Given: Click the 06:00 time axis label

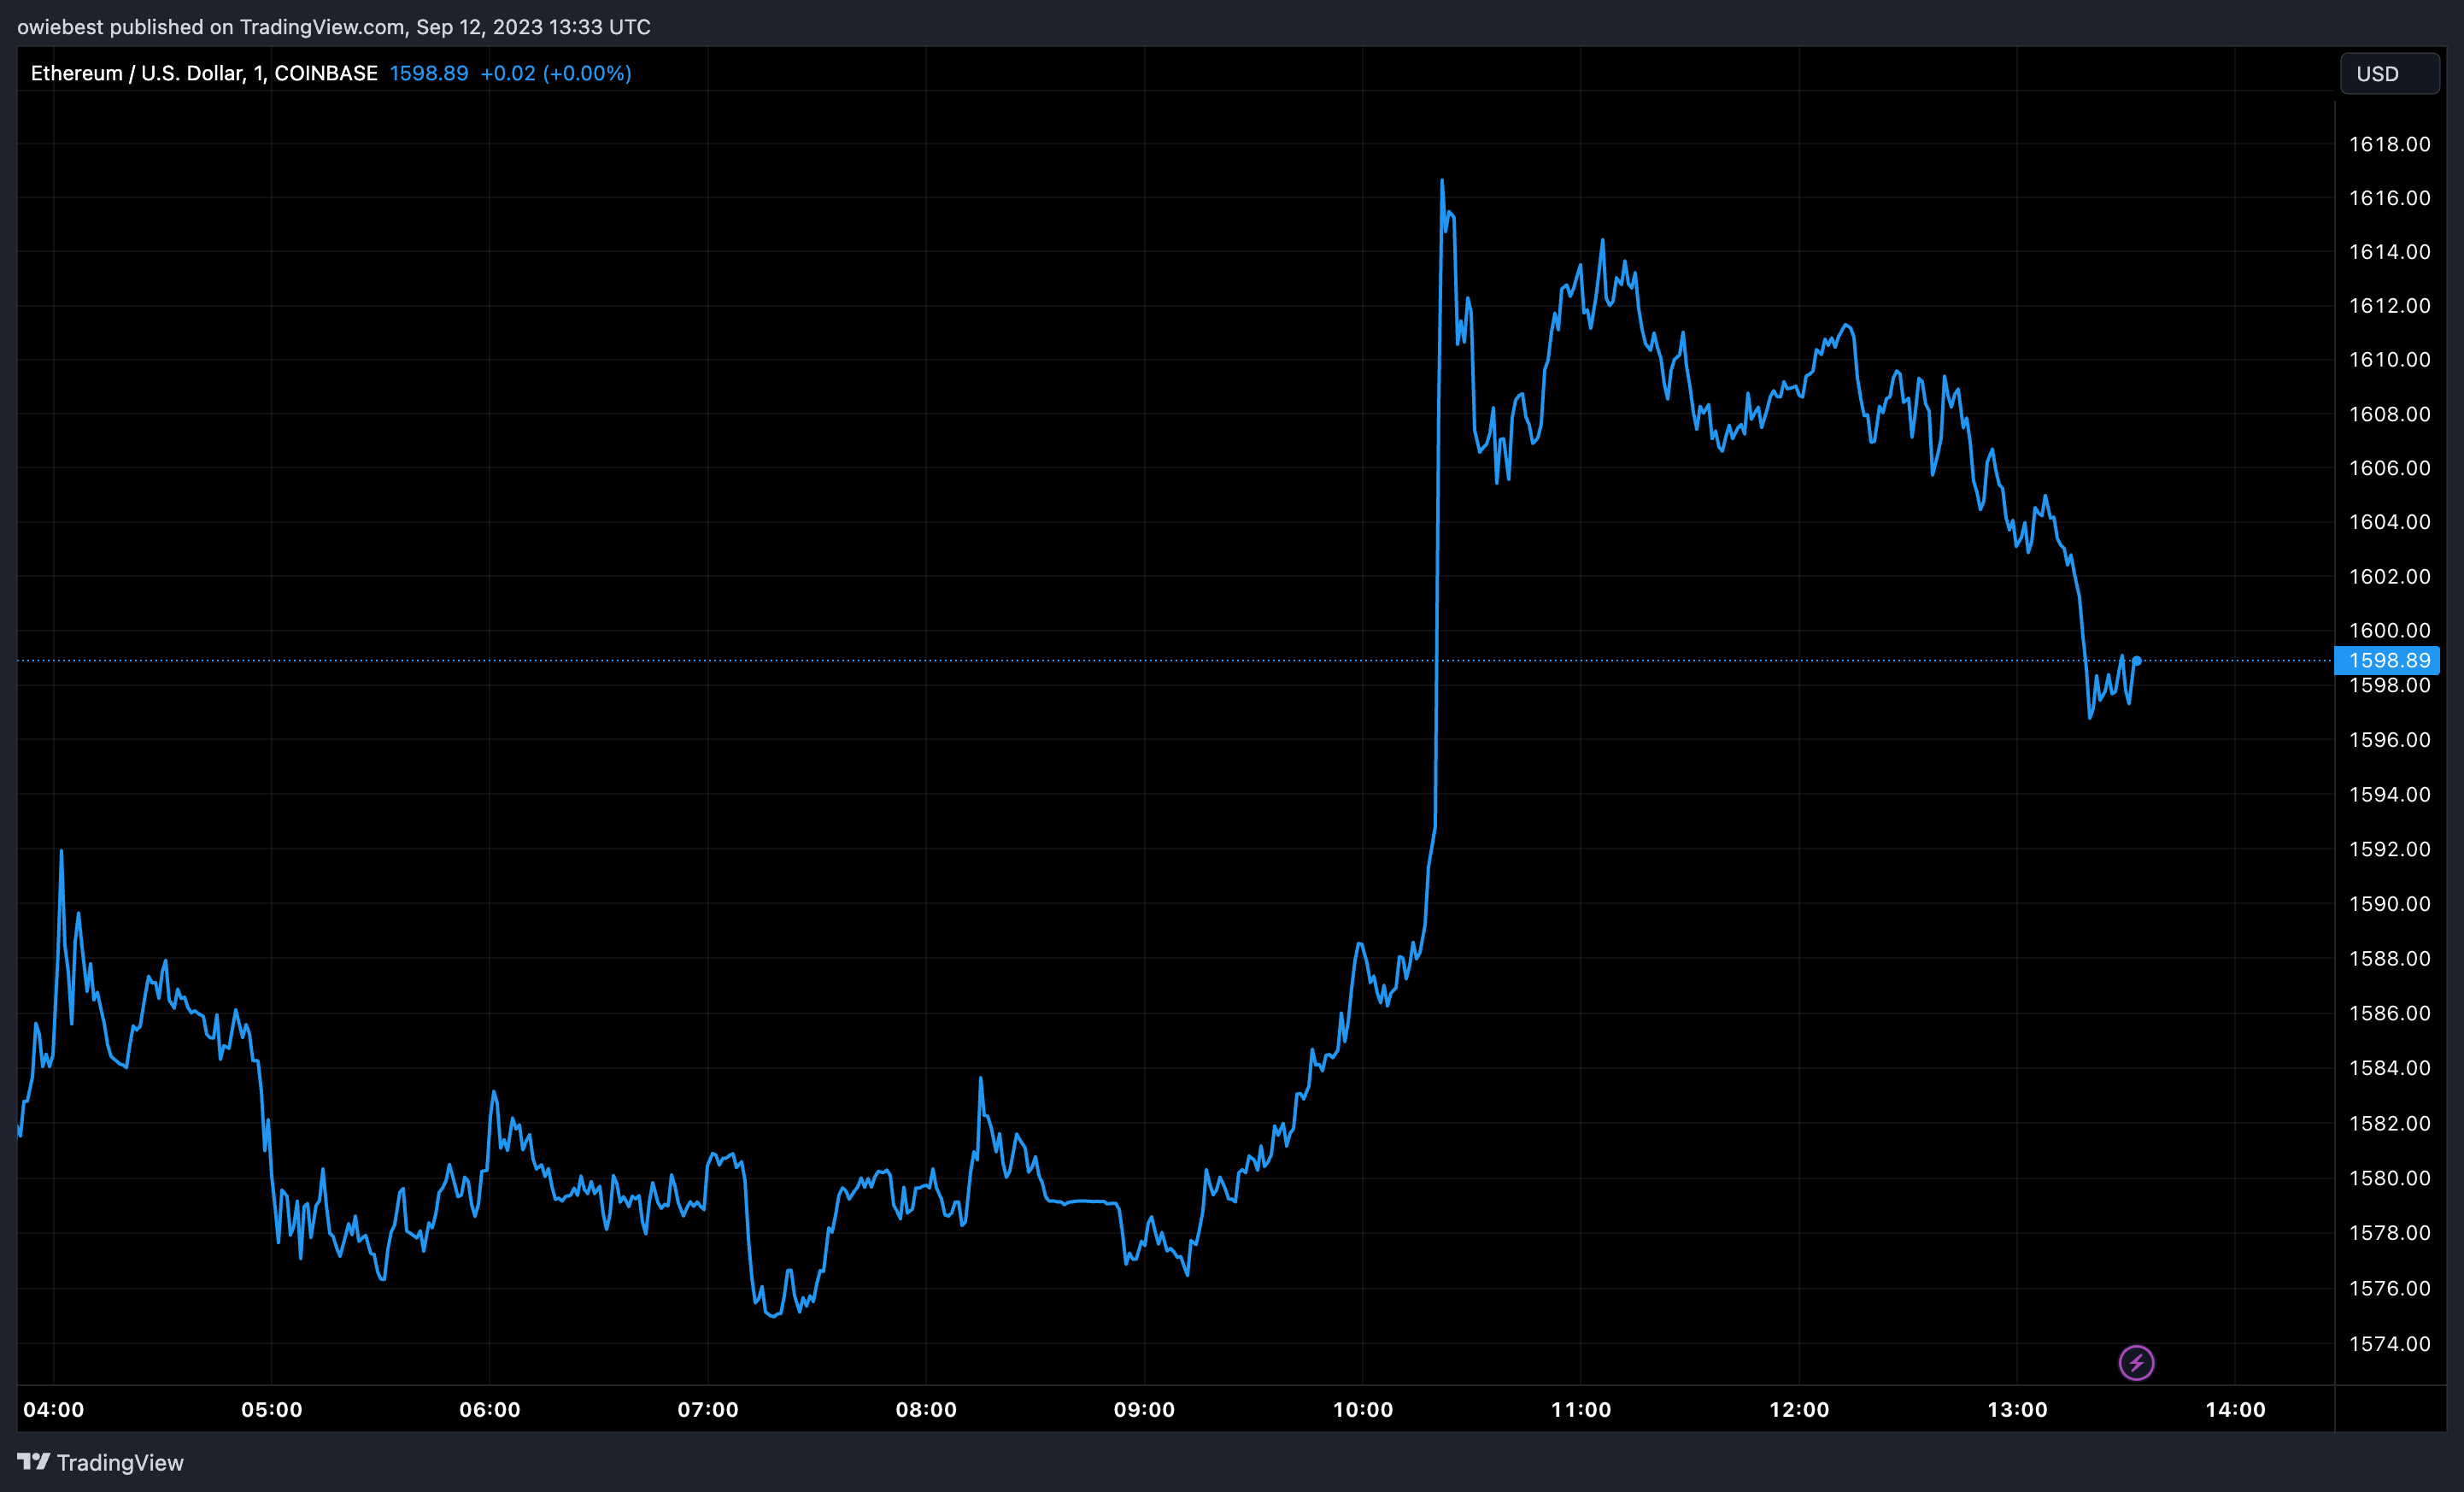Looking at the screenshot, I should (490, 1409).
